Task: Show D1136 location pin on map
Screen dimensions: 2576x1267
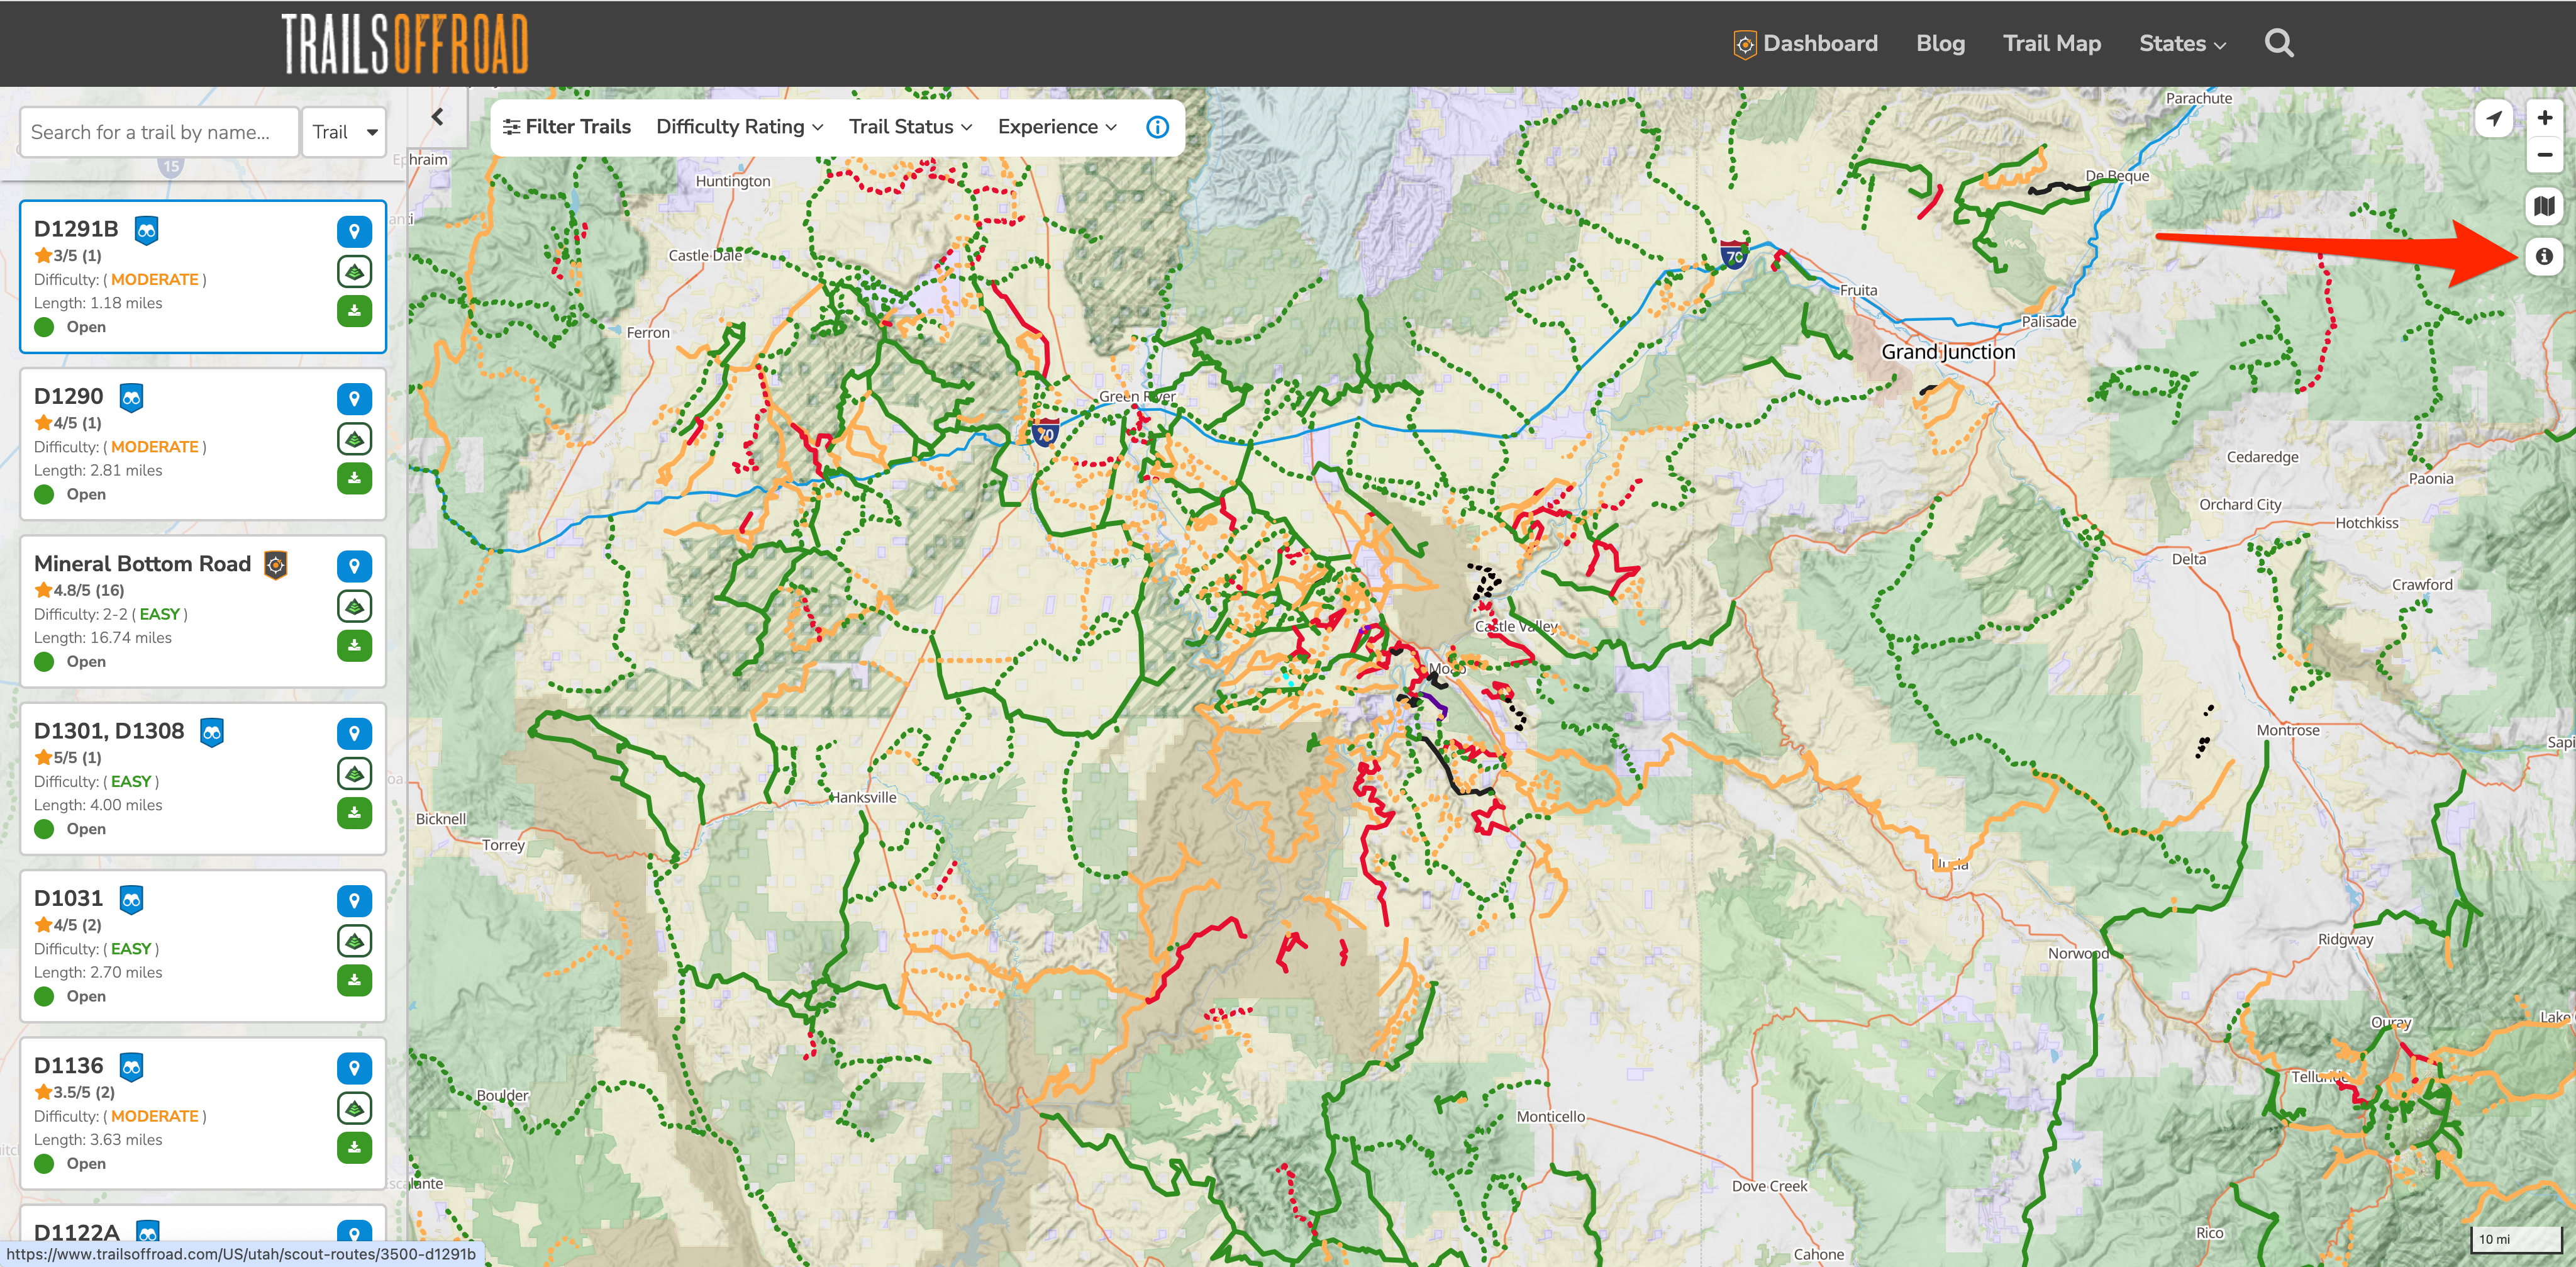Action: (354, 1068)
